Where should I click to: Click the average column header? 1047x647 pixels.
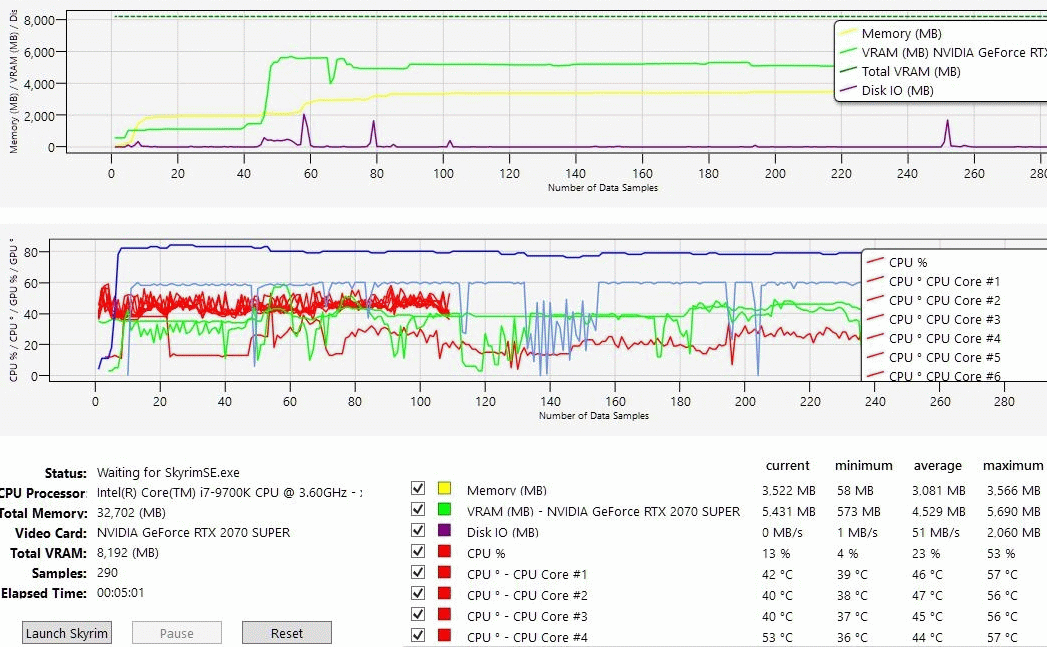937,465
